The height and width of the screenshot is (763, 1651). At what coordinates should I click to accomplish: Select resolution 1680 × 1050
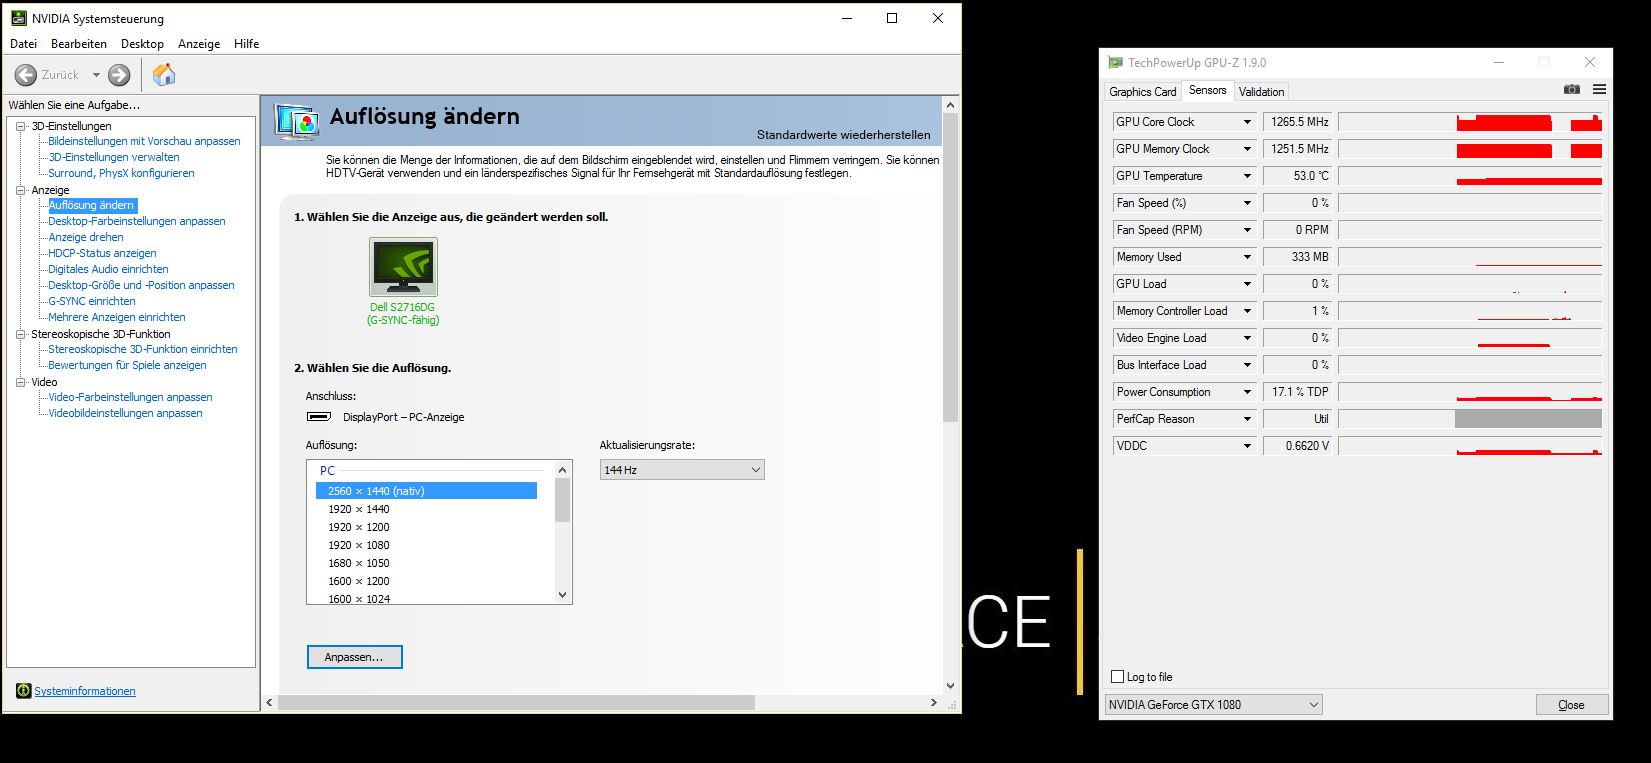tap(358, 563)
